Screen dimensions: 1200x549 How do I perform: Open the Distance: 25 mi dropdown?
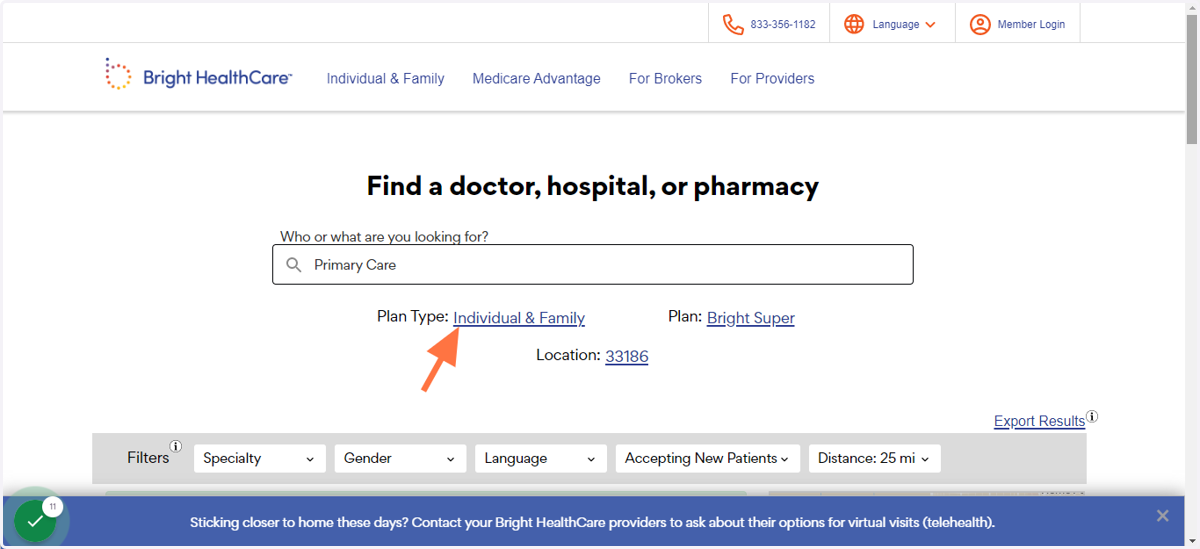coord(875,458)
